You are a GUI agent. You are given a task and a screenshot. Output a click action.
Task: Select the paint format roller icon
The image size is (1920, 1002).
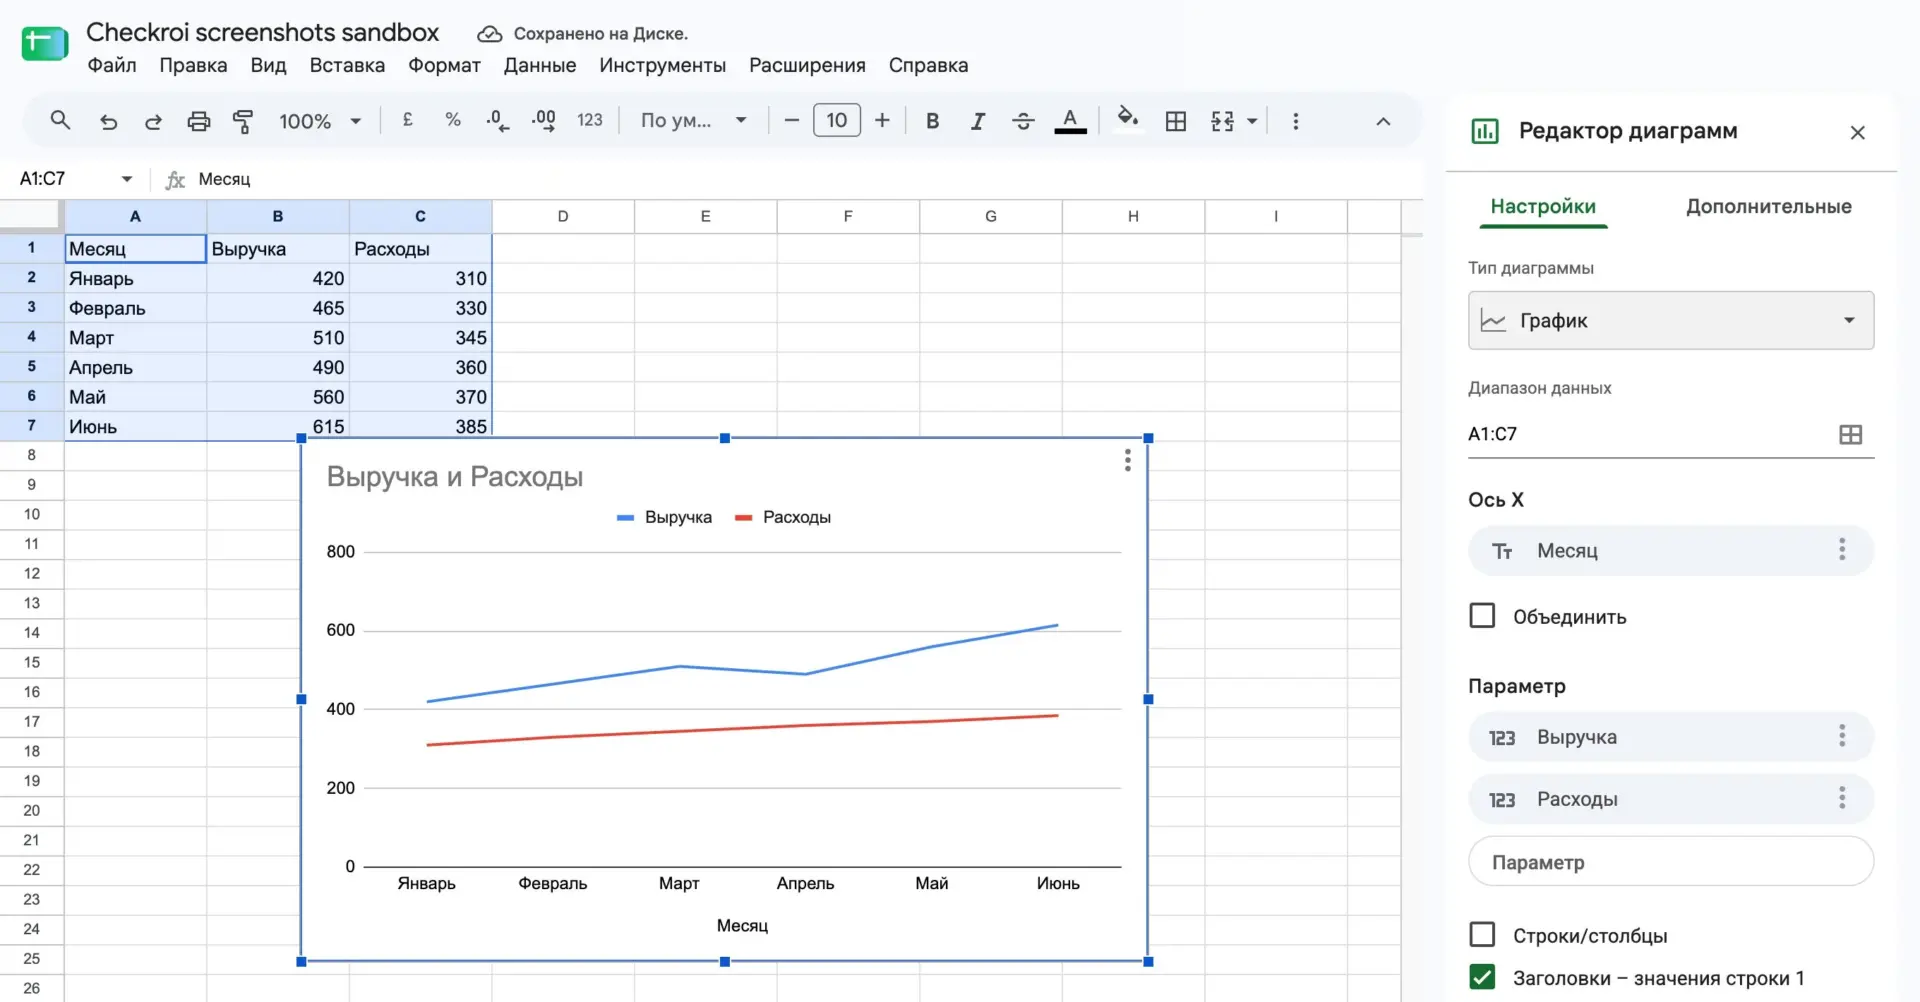coord(243,121)
